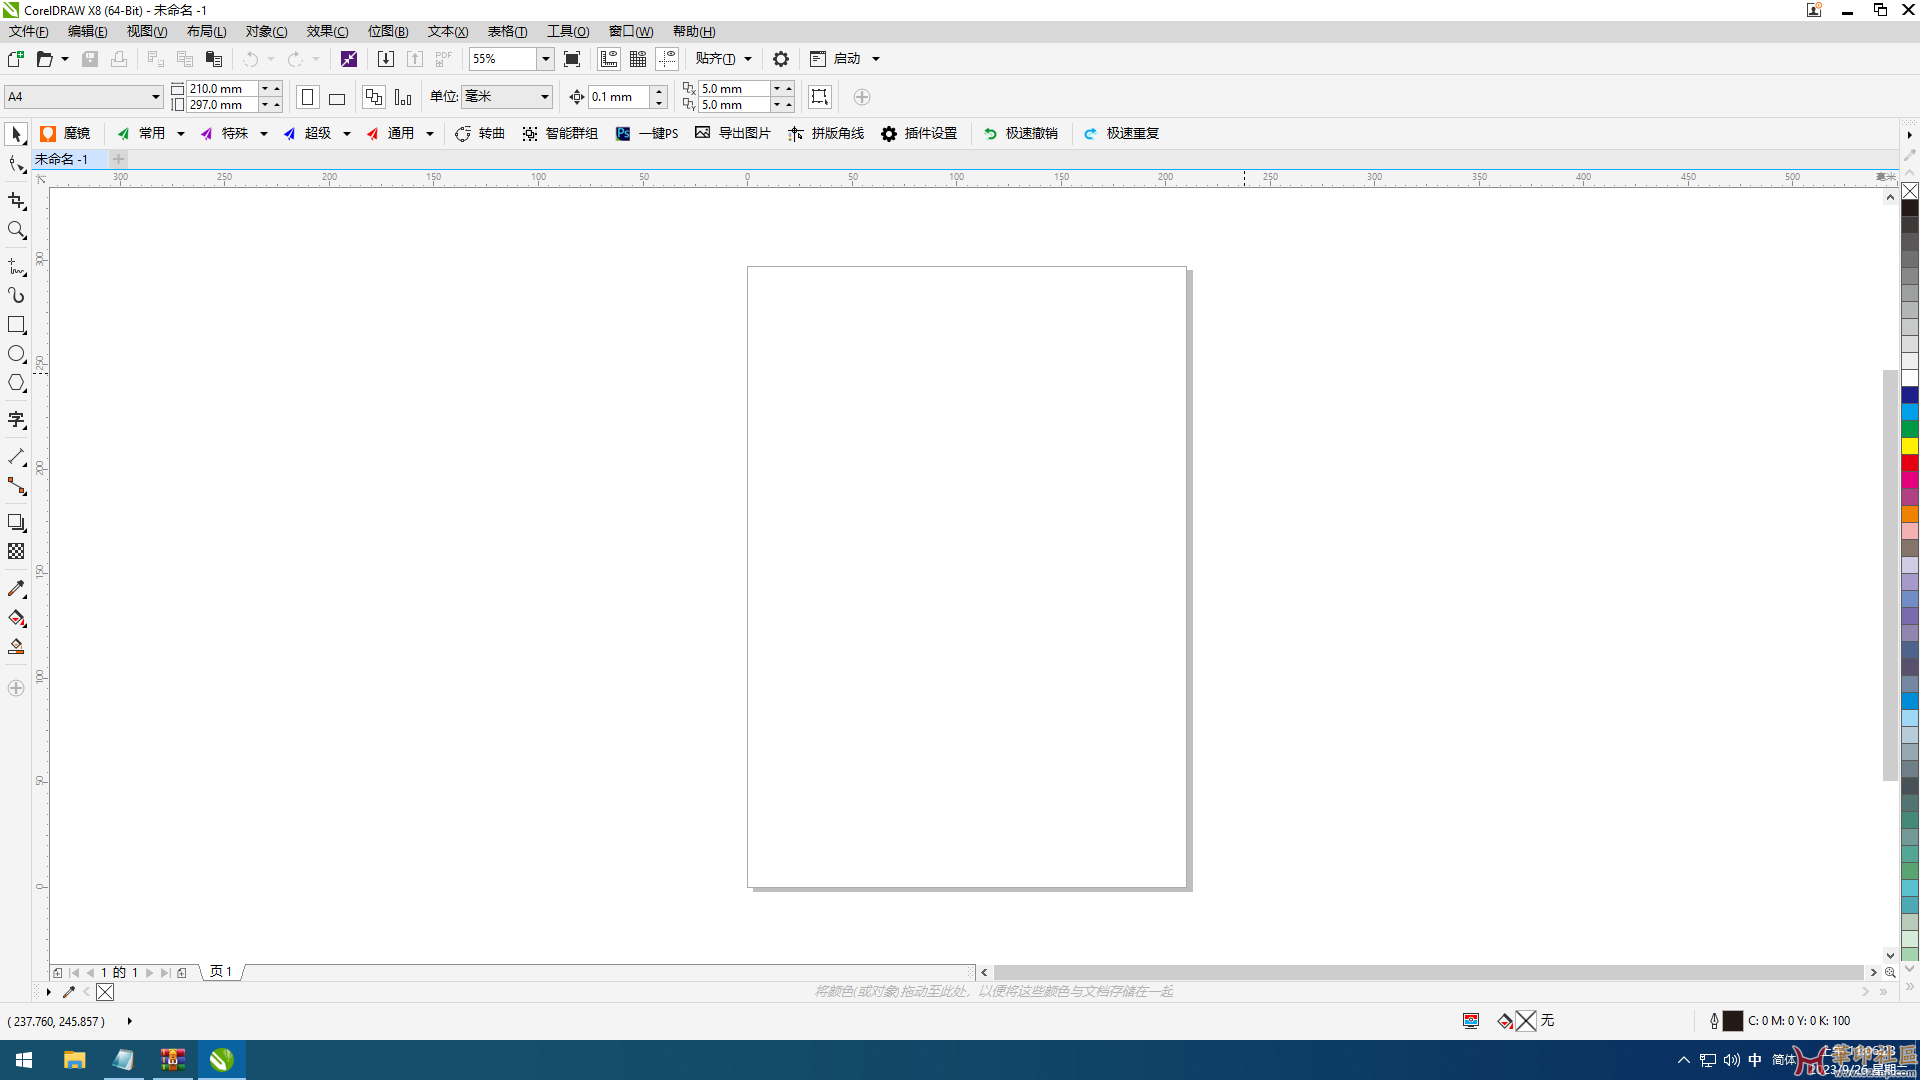Expand the A4 page size dropdown
Screen dimensions: 1920x1080
pos(155,97)
